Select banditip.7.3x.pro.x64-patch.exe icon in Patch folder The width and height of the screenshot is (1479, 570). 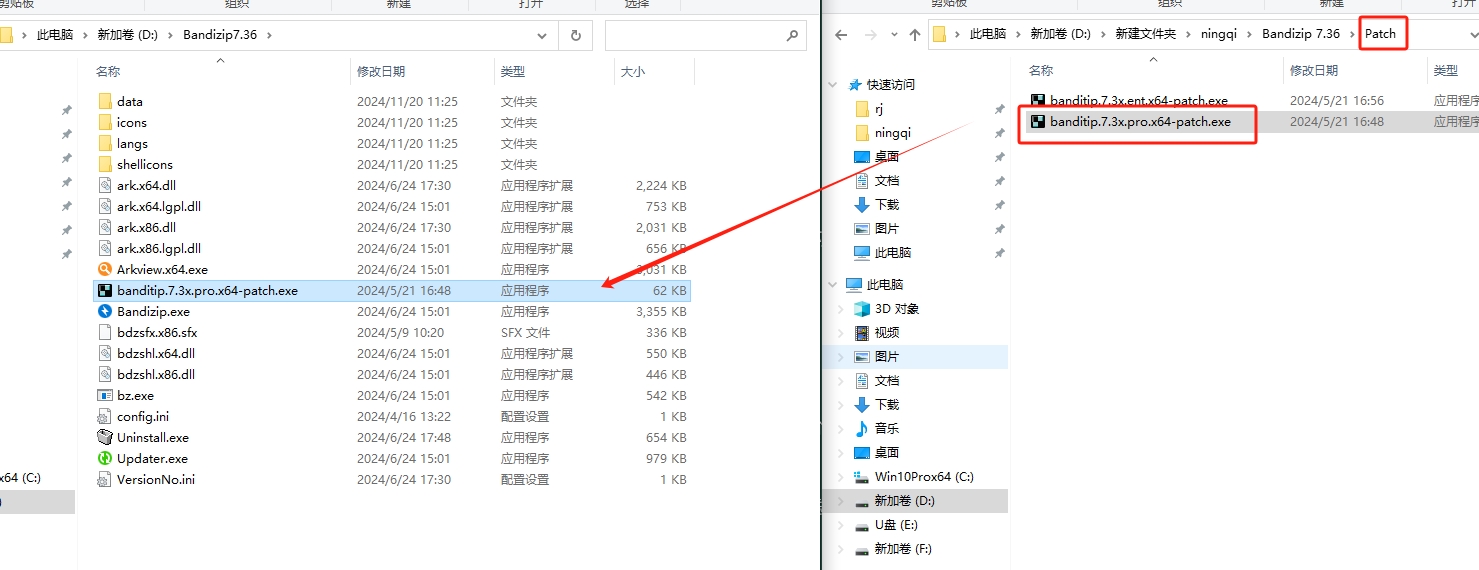1038,122
